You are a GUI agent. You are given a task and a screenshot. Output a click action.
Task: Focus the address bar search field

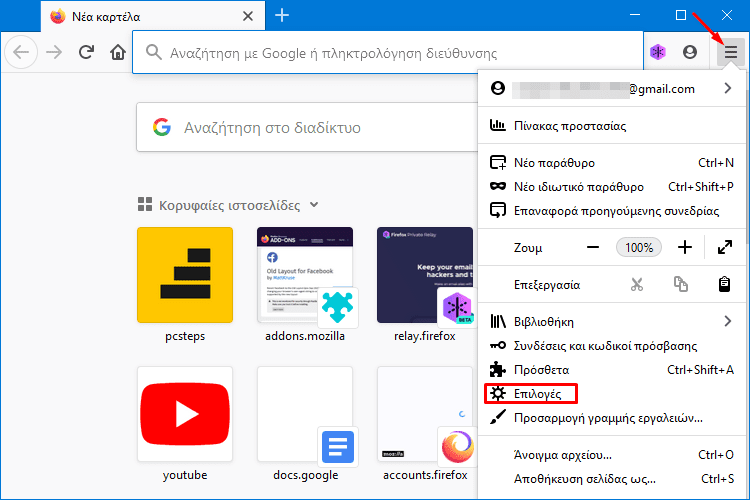click(387, 52)
